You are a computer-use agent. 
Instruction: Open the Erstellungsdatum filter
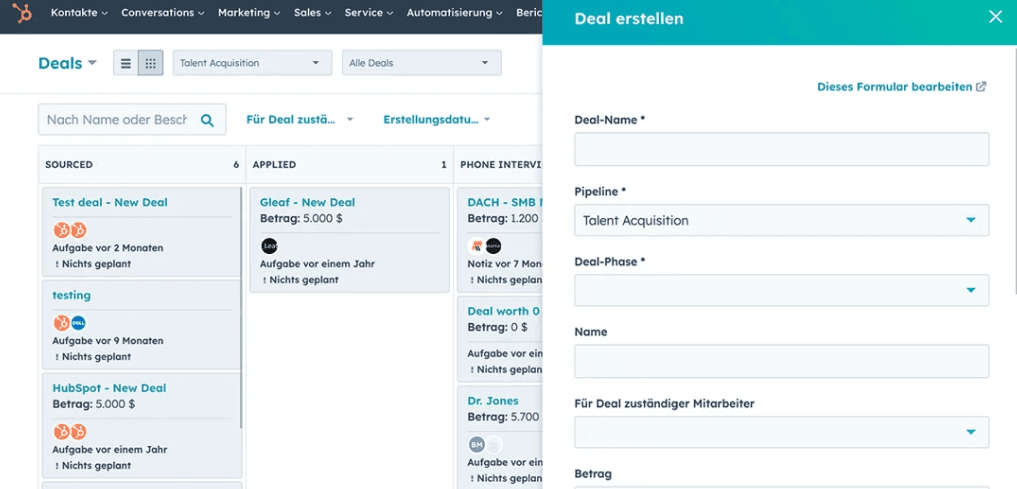(x=436, y=120)
